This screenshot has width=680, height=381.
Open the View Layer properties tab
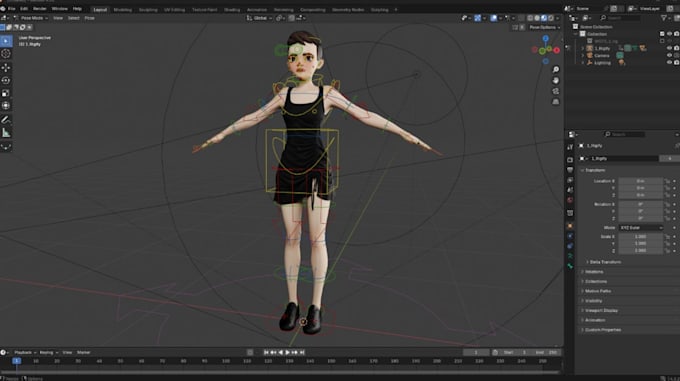570,180
